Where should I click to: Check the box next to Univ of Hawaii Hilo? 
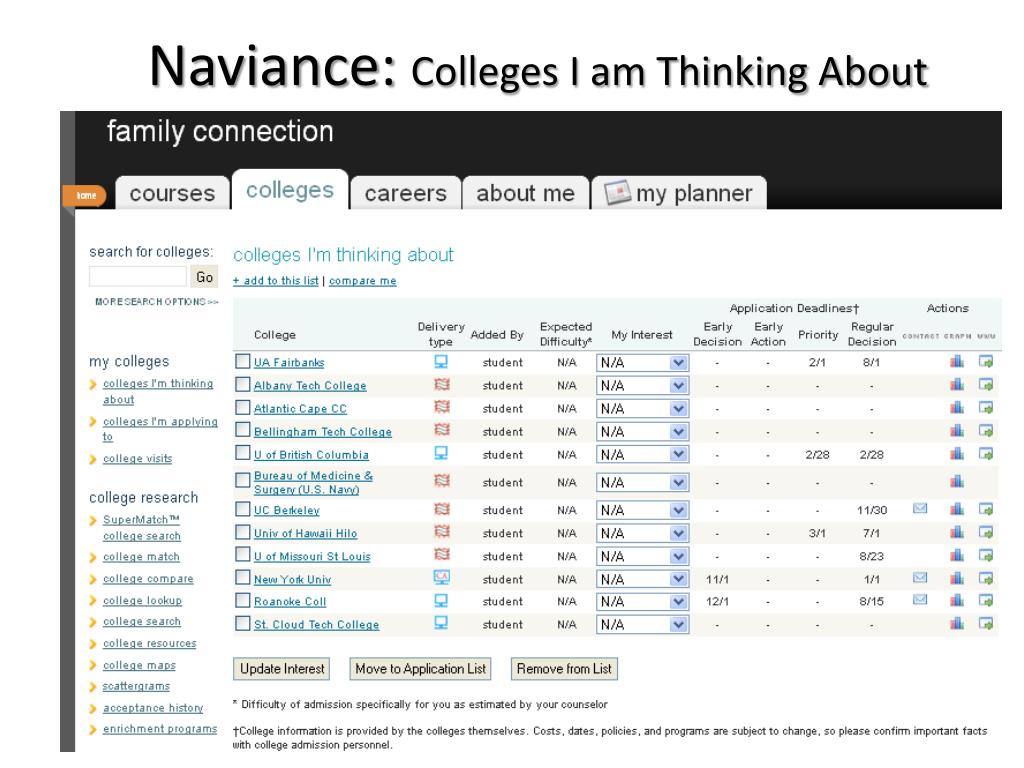tap(242, 532)
